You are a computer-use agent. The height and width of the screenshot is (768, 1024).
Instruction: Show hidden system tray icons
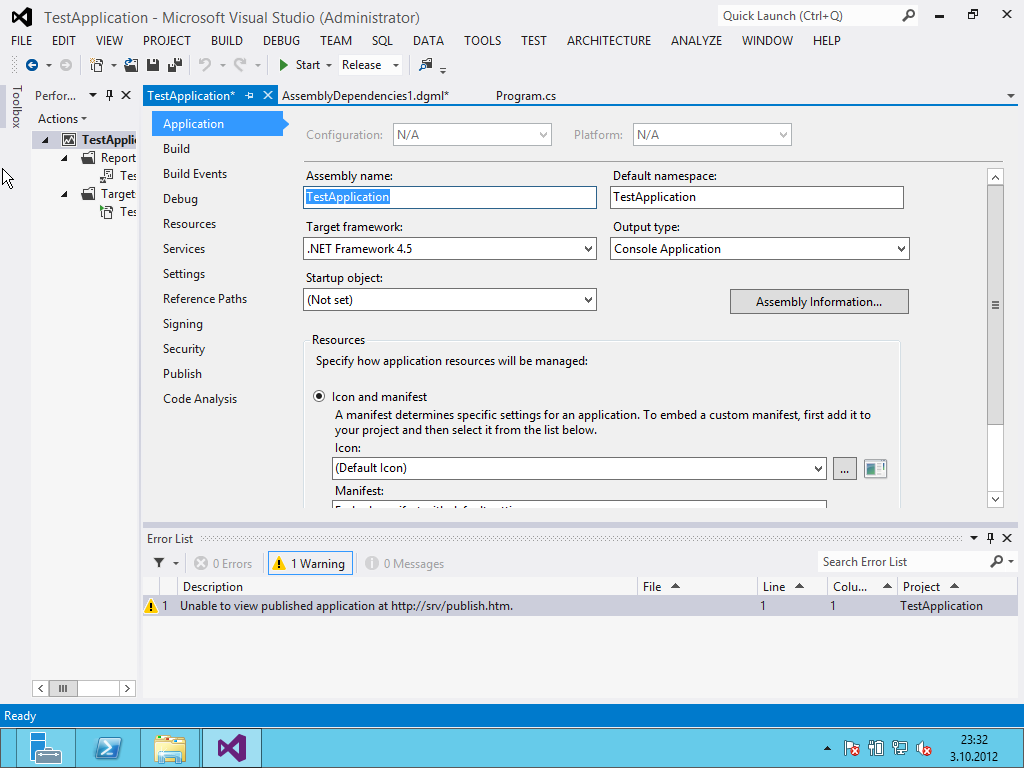[x=827, y=748]
